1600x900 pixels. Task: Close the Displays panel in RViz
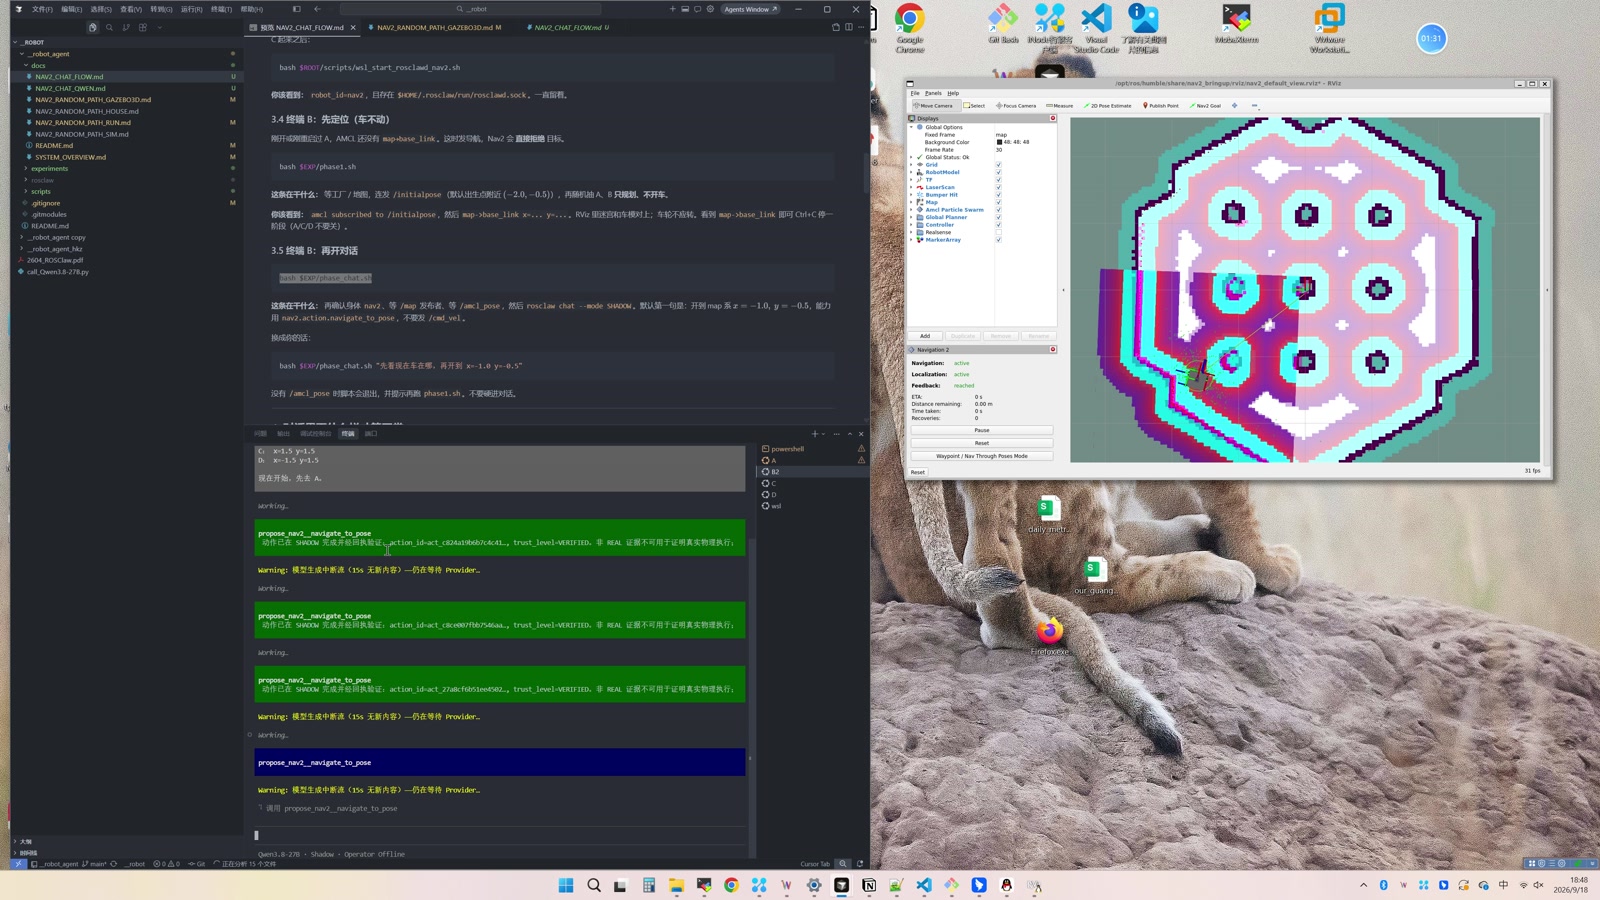1053,118
